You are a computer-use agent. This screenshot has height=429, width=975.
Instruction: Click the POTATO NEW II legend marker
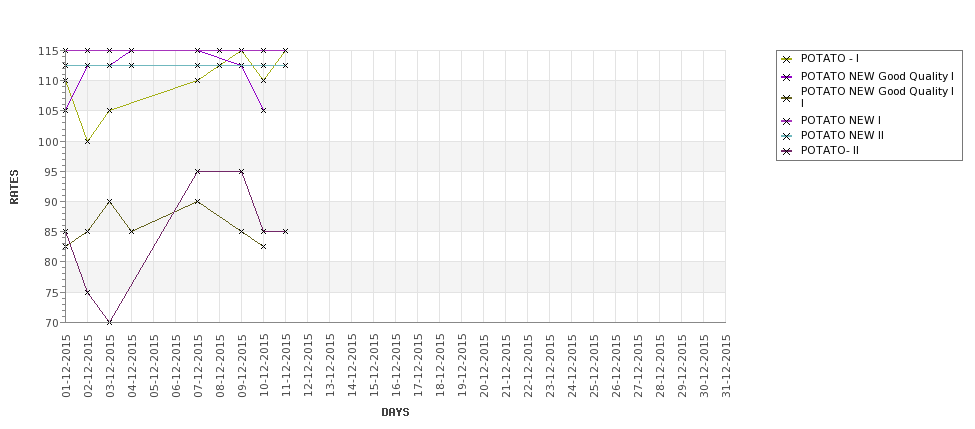pos(787,136)
